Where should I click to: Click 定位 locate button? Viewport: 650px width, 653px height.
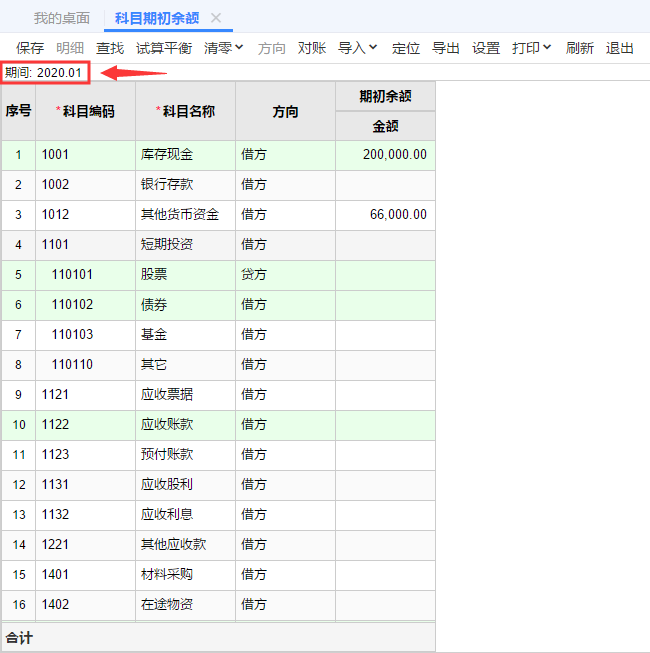click(406, 48)
